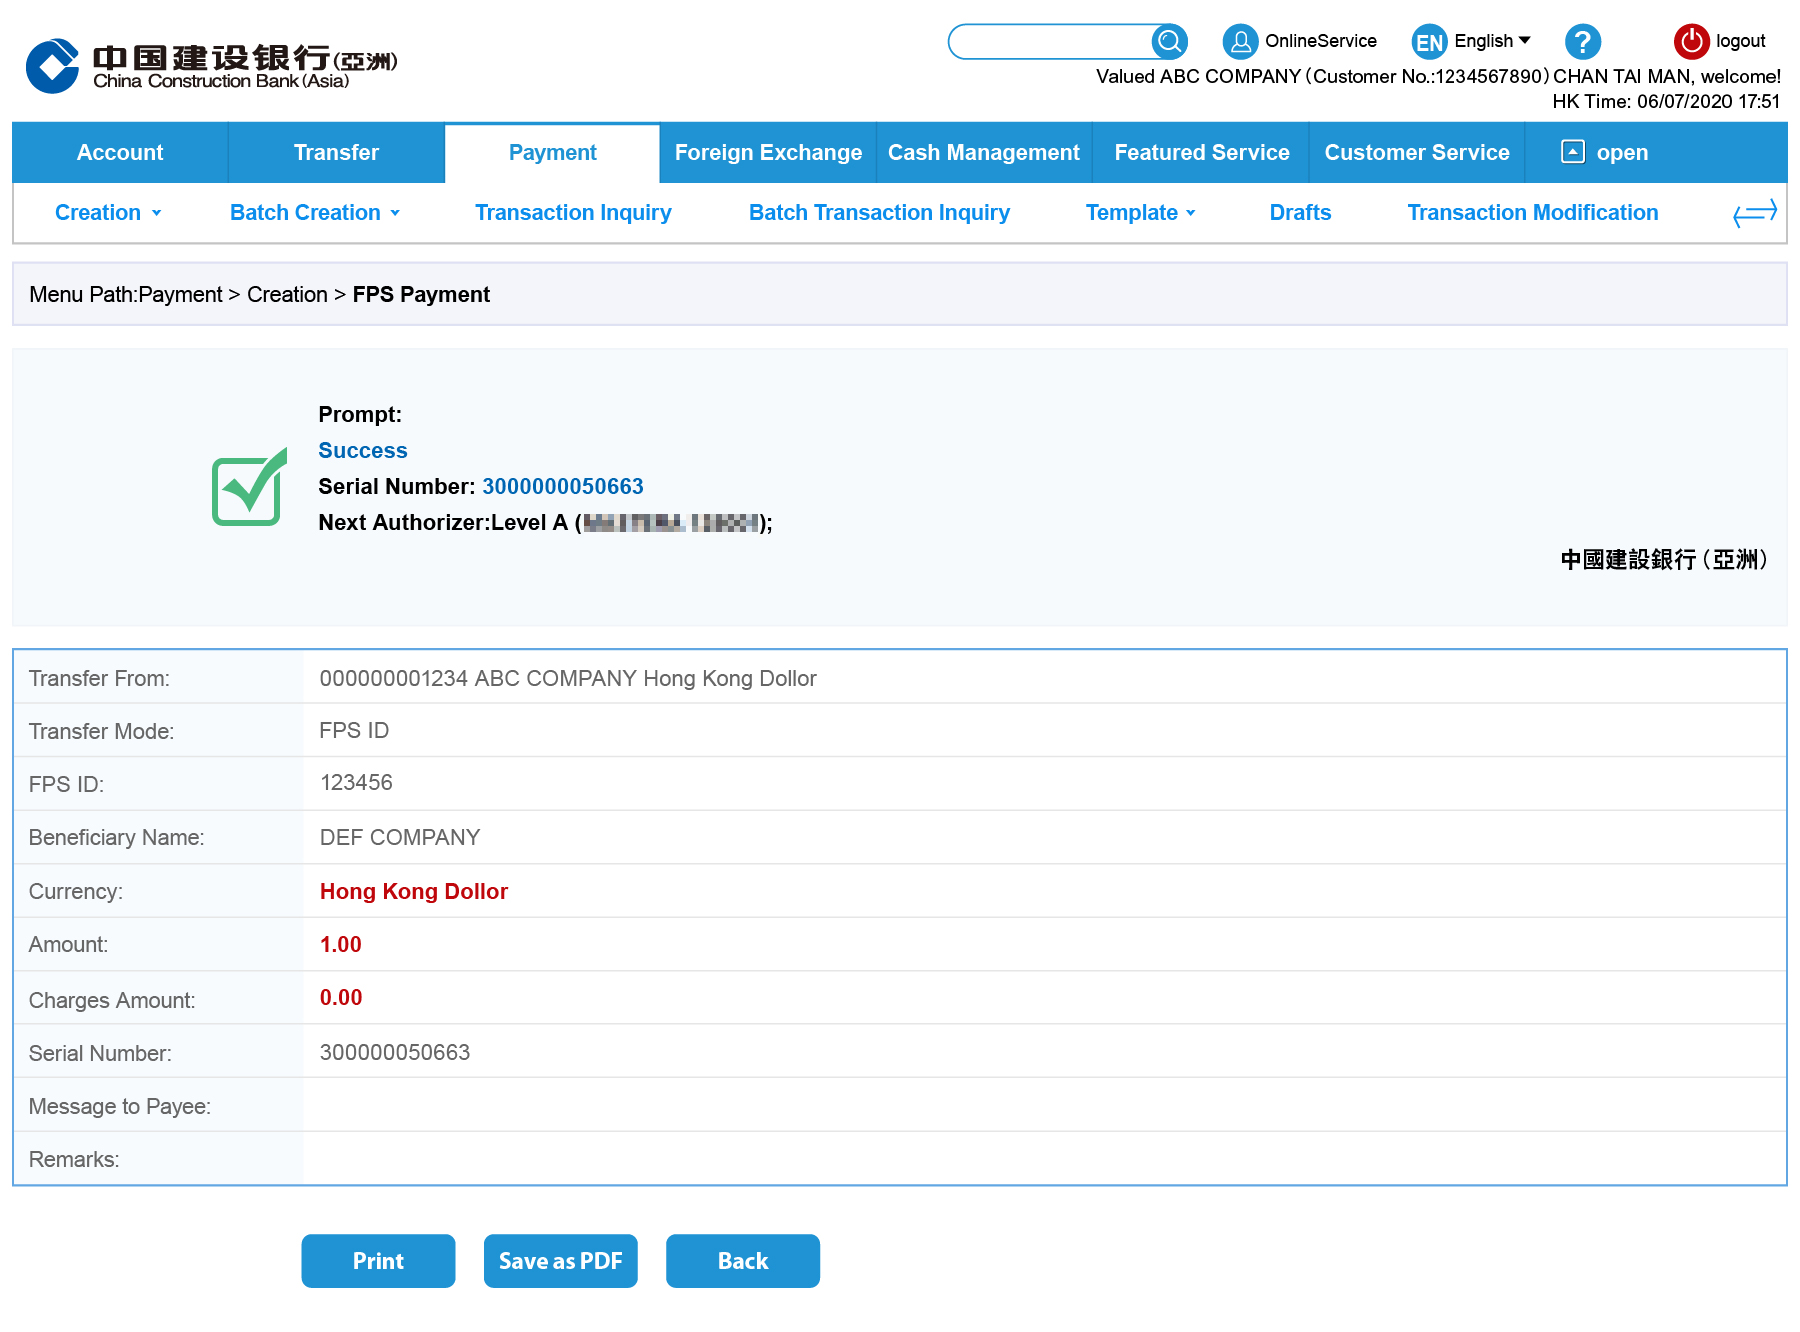Click the red logout power icon
Viewport: 1800px width, 1332px height.
click(x=1691, y=41)
